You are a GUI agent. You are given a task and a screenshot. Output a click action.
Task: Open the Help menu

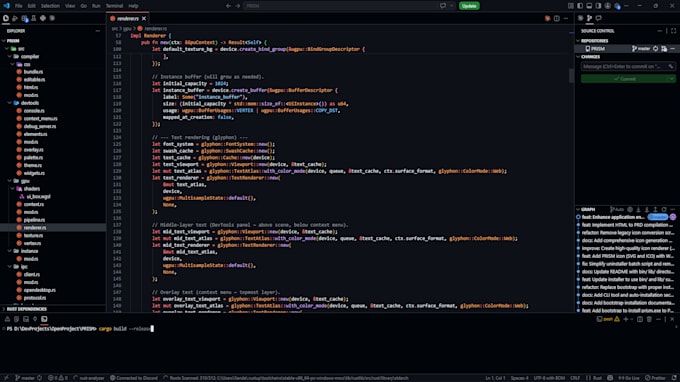coord(133,6)
